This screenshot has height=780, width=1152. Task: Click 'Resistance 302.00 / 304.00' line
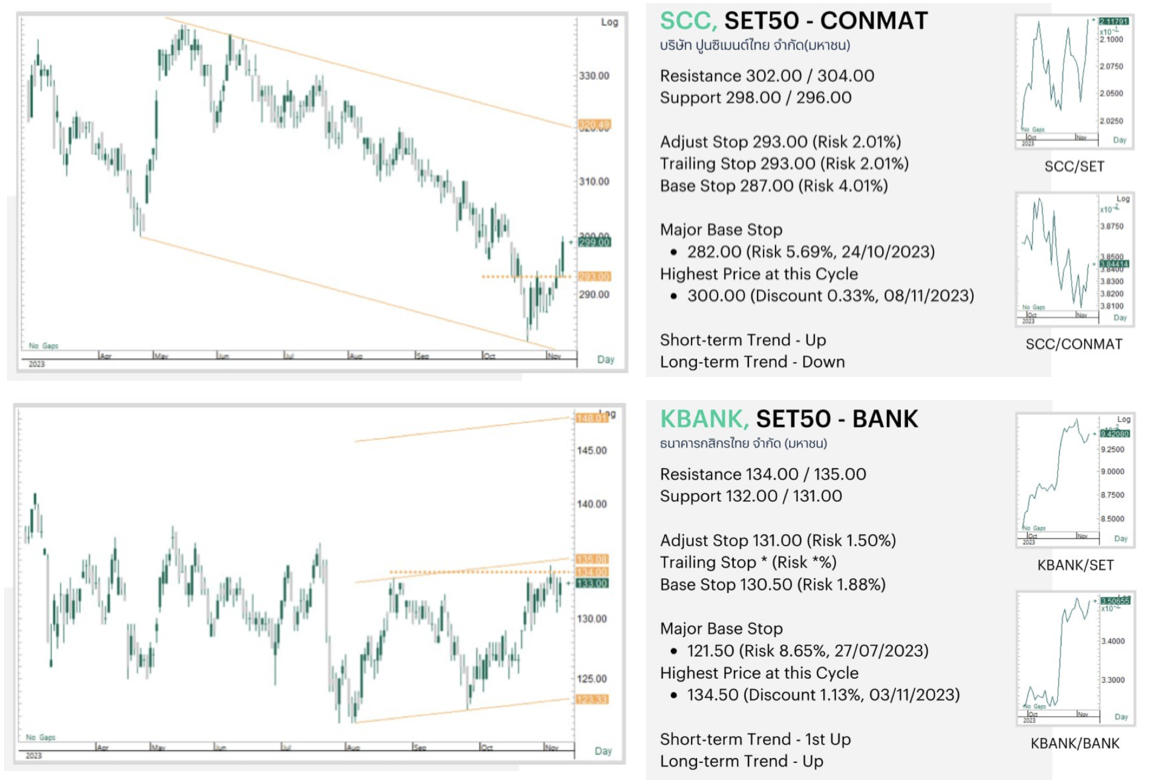click(x=767, y=76)
